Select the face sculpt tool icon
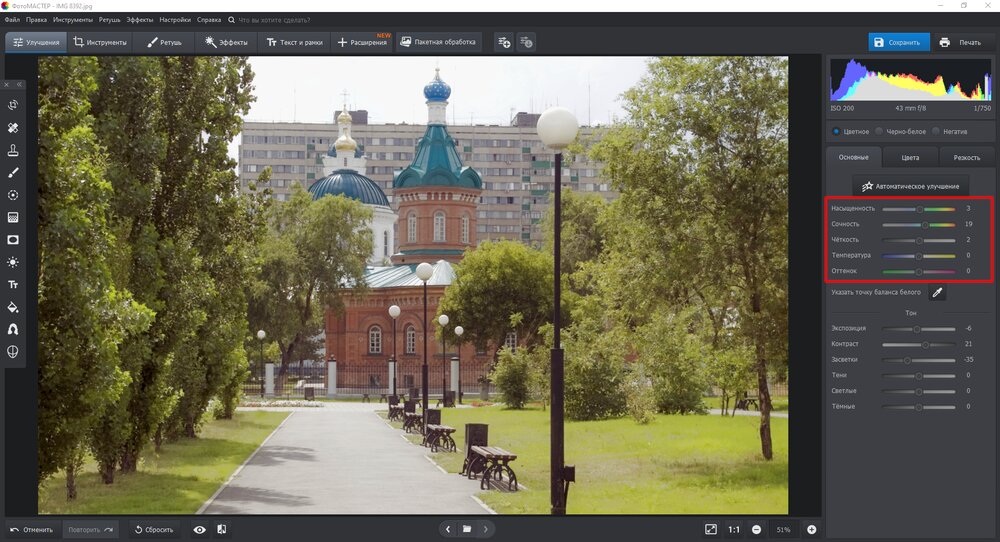The width and height of the screenshot is (1000, 542). click(13, 351)
